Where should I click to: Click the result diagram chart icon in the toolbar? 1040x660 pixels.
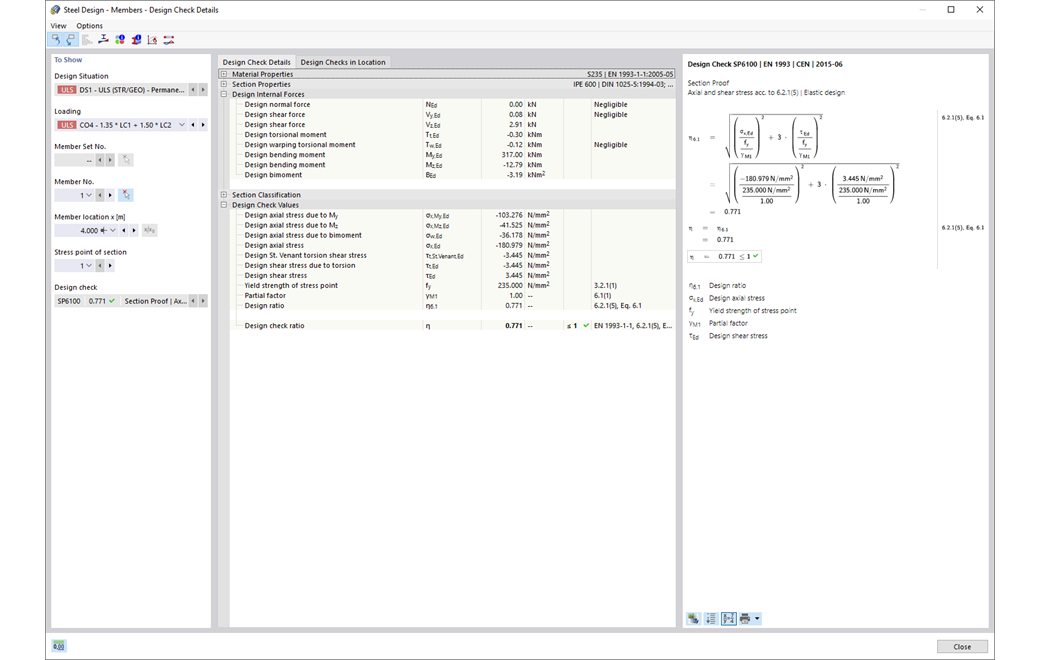[x=152, y=39]
